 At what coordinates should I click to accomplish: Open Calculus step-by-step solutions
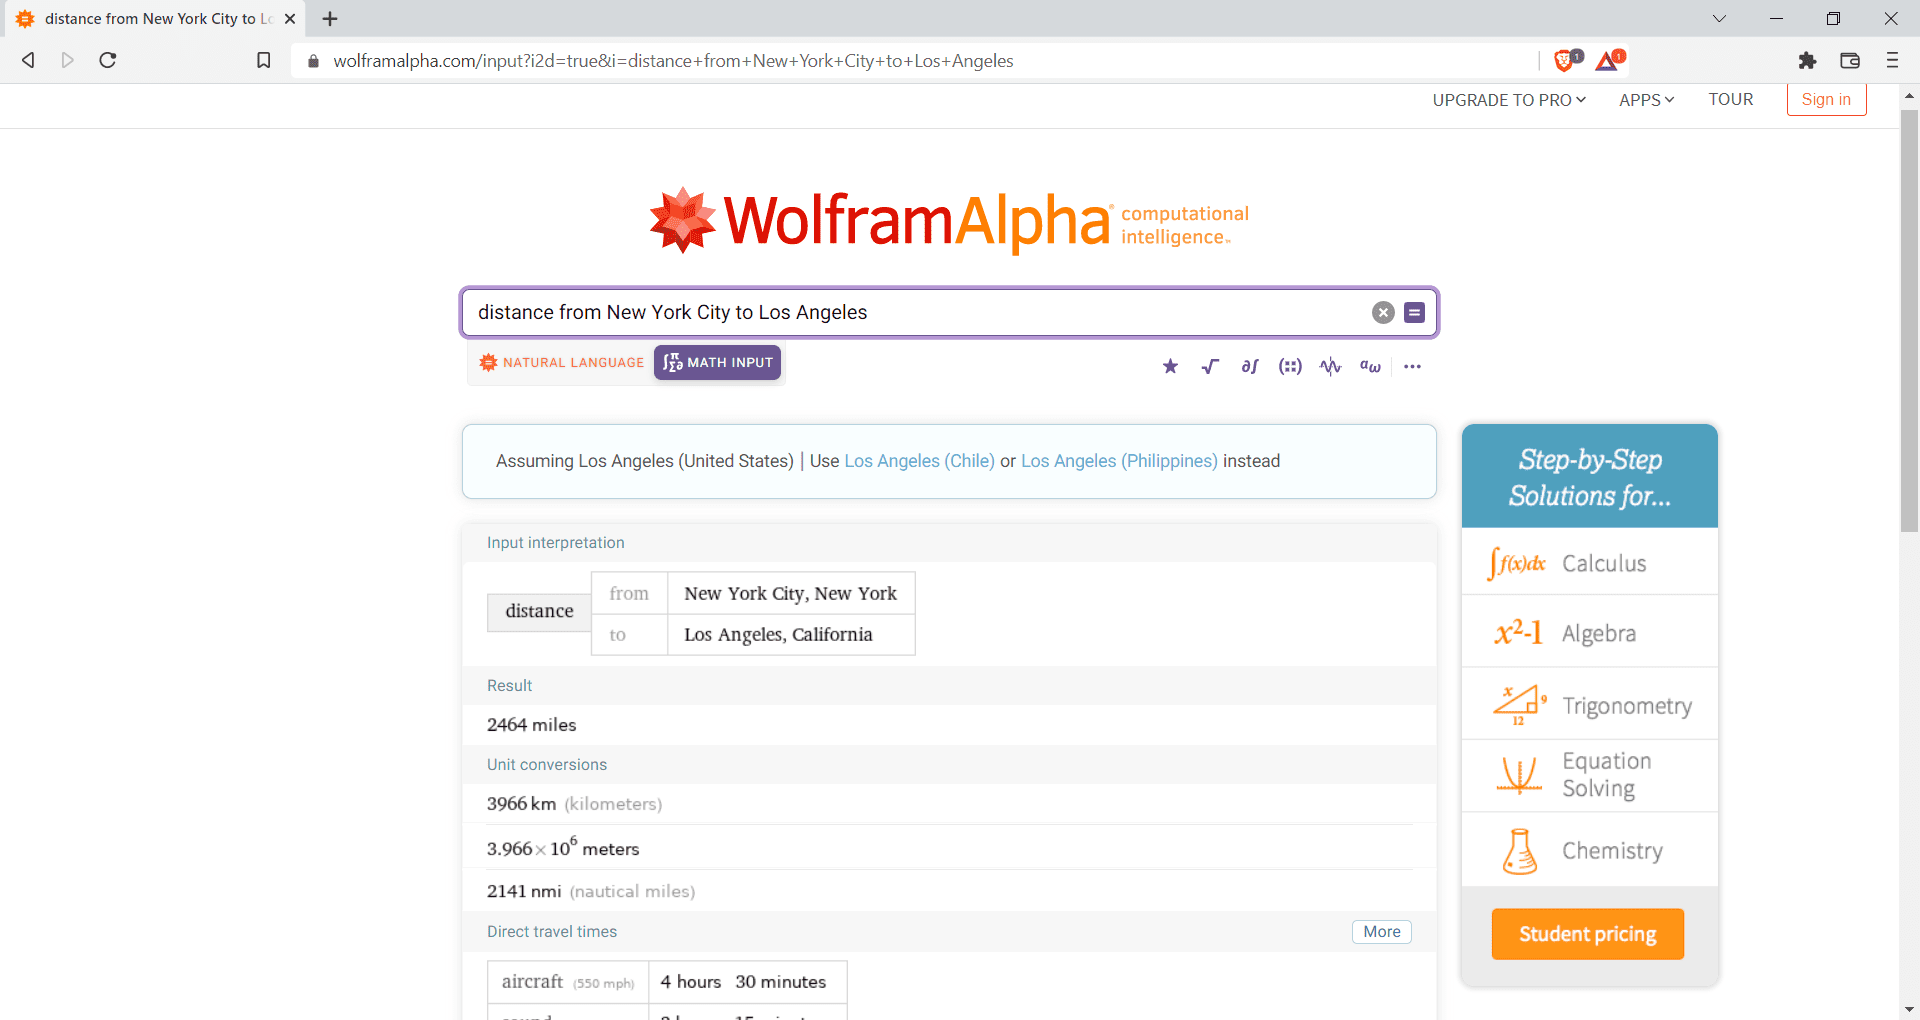1590,563
